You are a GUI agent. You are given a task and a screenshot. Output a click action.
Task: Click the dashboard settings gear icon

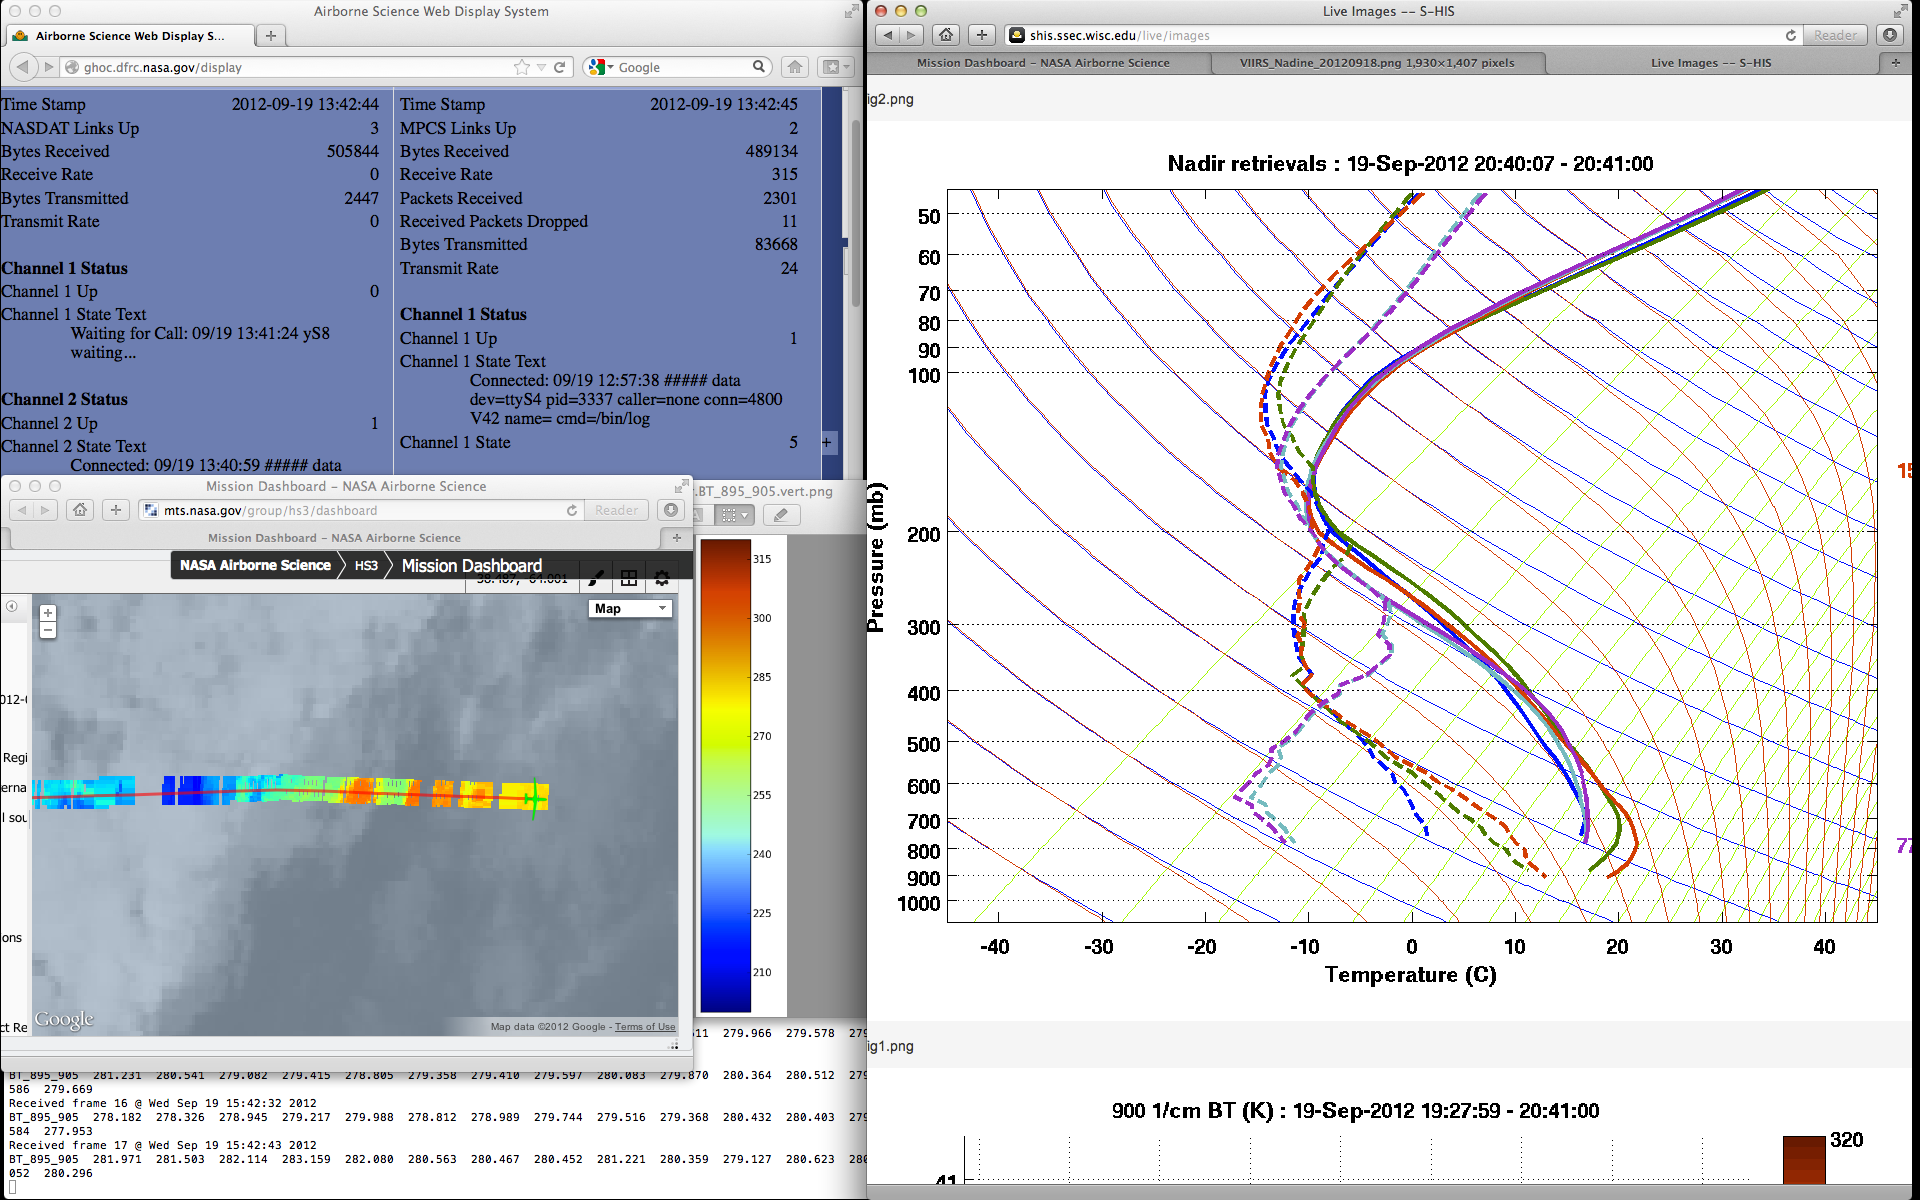(x=661, y=577)
